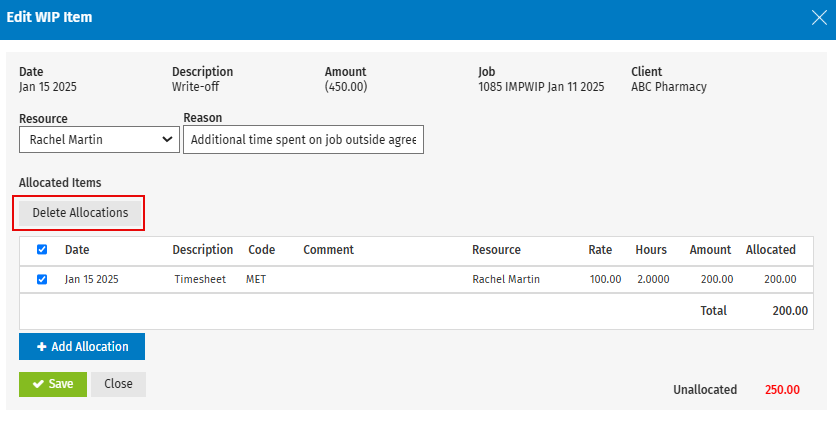
Task: Click the Close button beside Save
Action: point(118,384)
